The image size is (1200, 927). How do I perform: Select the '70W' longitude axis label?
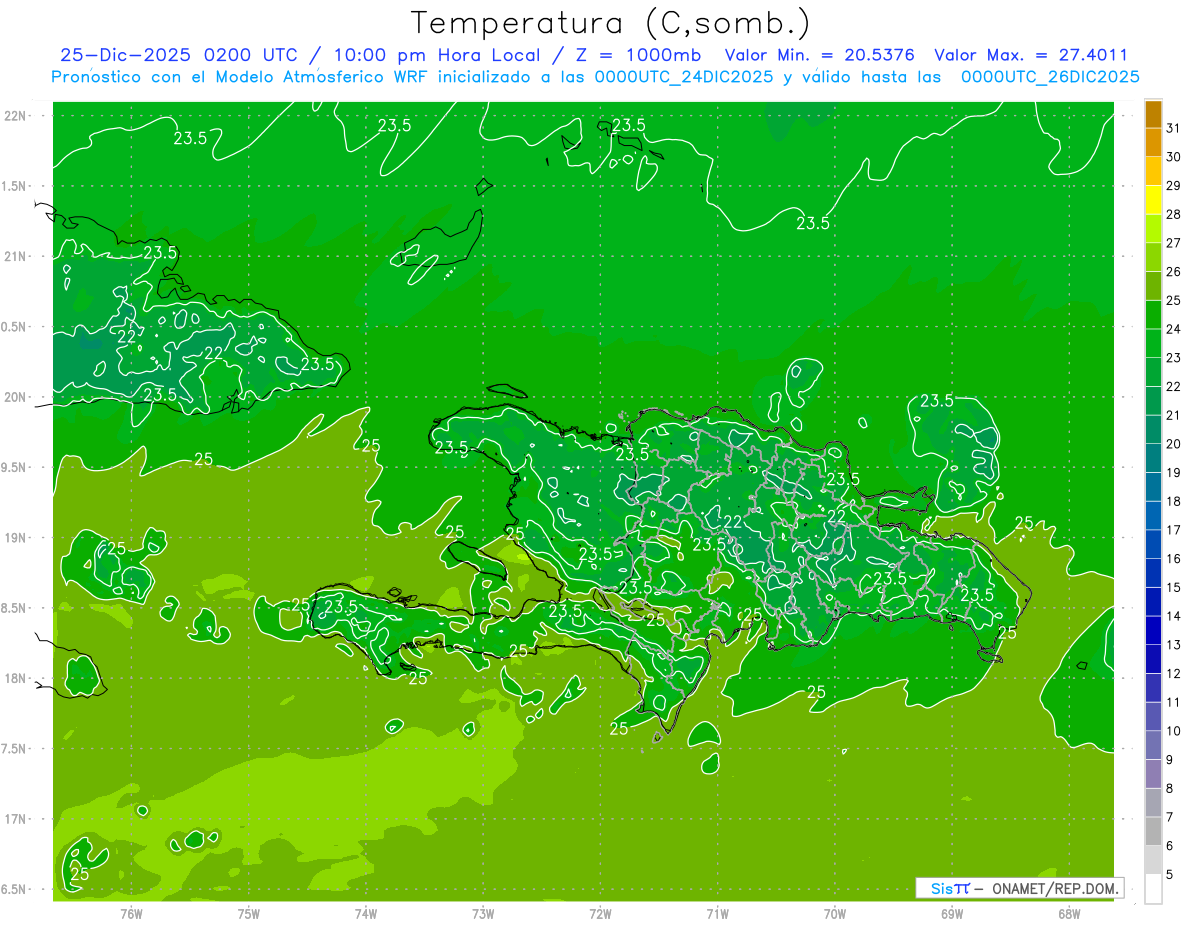click(835, 913)
